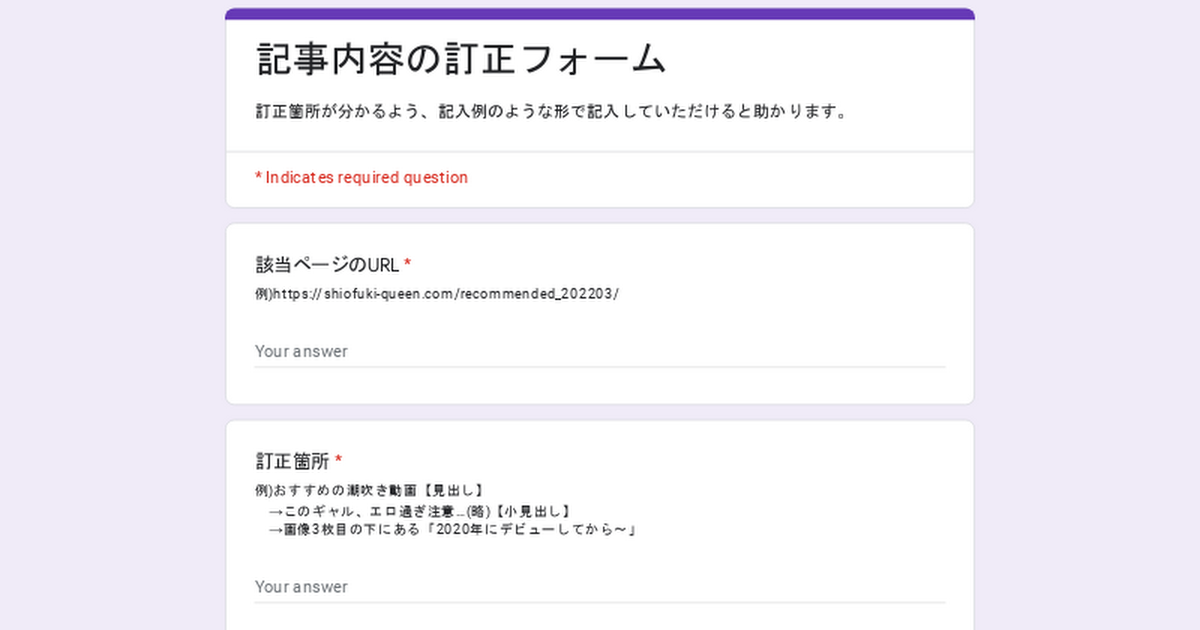Click the example line mentioning 画像3枚目の下にある
This screenshot has width=1200, height=630.
453,529
